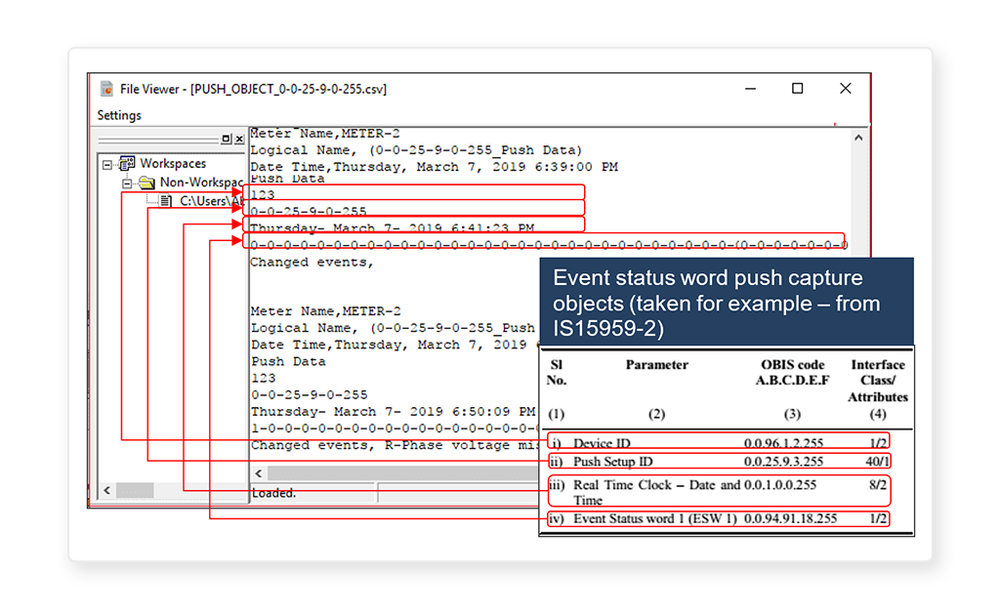
Task: Select the Workspaces label in tree
Action: pyautogui.click(x=173, y=163)
